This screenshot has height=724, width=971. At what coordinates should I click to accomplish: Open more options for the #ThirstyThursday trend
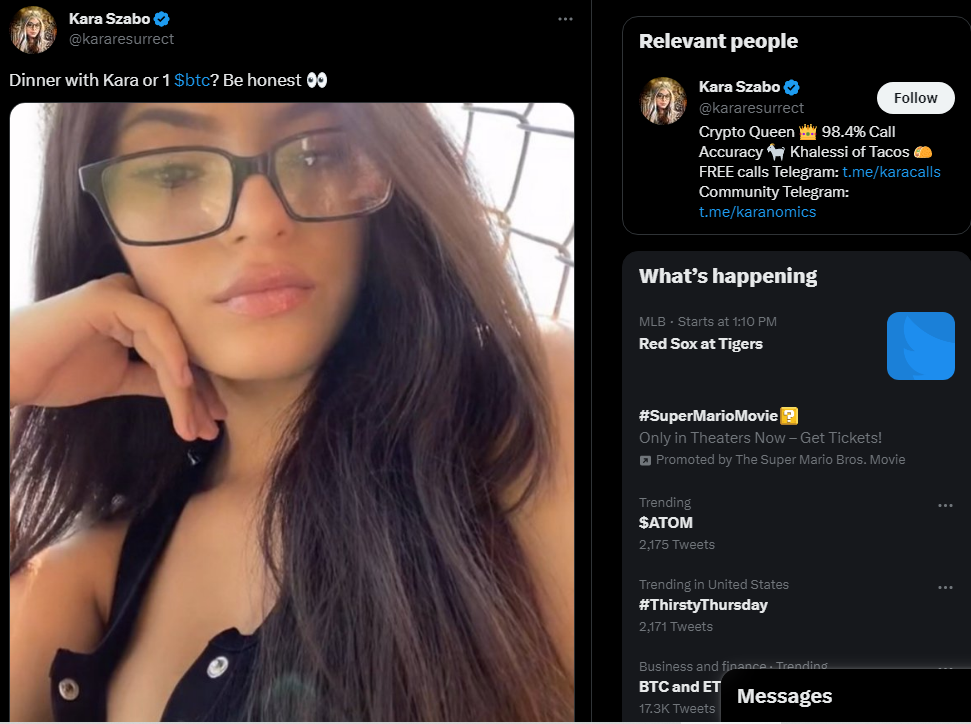tap(945, 587)
